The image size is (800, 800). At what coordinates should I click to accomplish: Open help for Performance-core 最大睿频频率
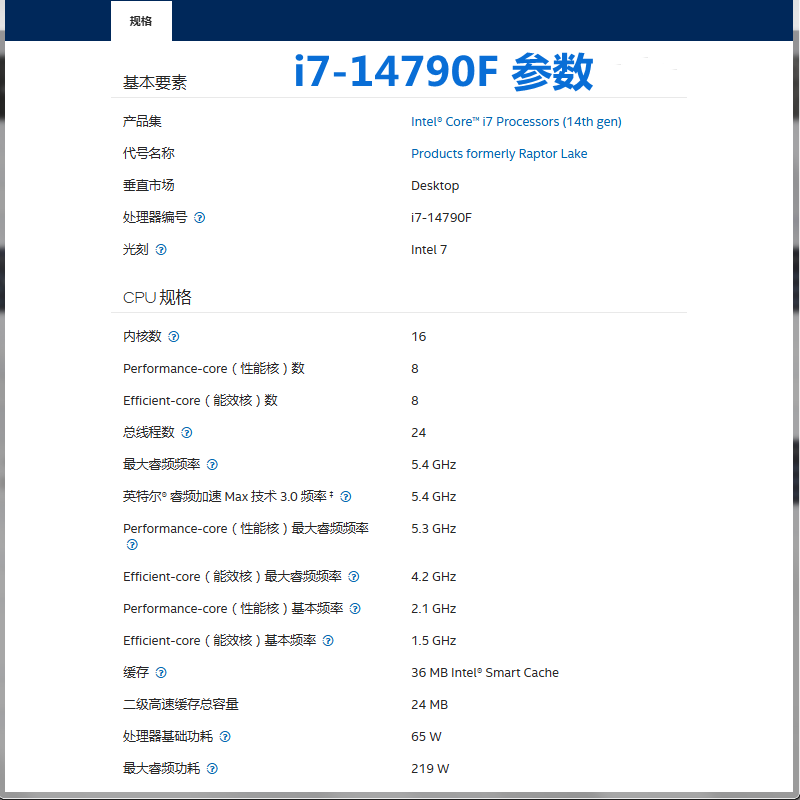[x=131, y=545]
